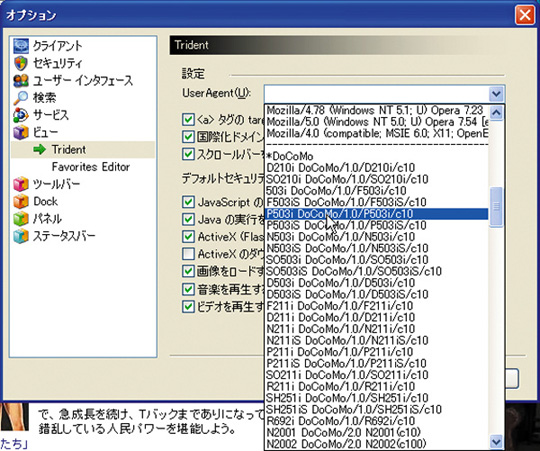Click the Client (クライアント) category icon
The width and height of the screenshot is (540, 451).
pyautogui.click(x=21, y=46)
